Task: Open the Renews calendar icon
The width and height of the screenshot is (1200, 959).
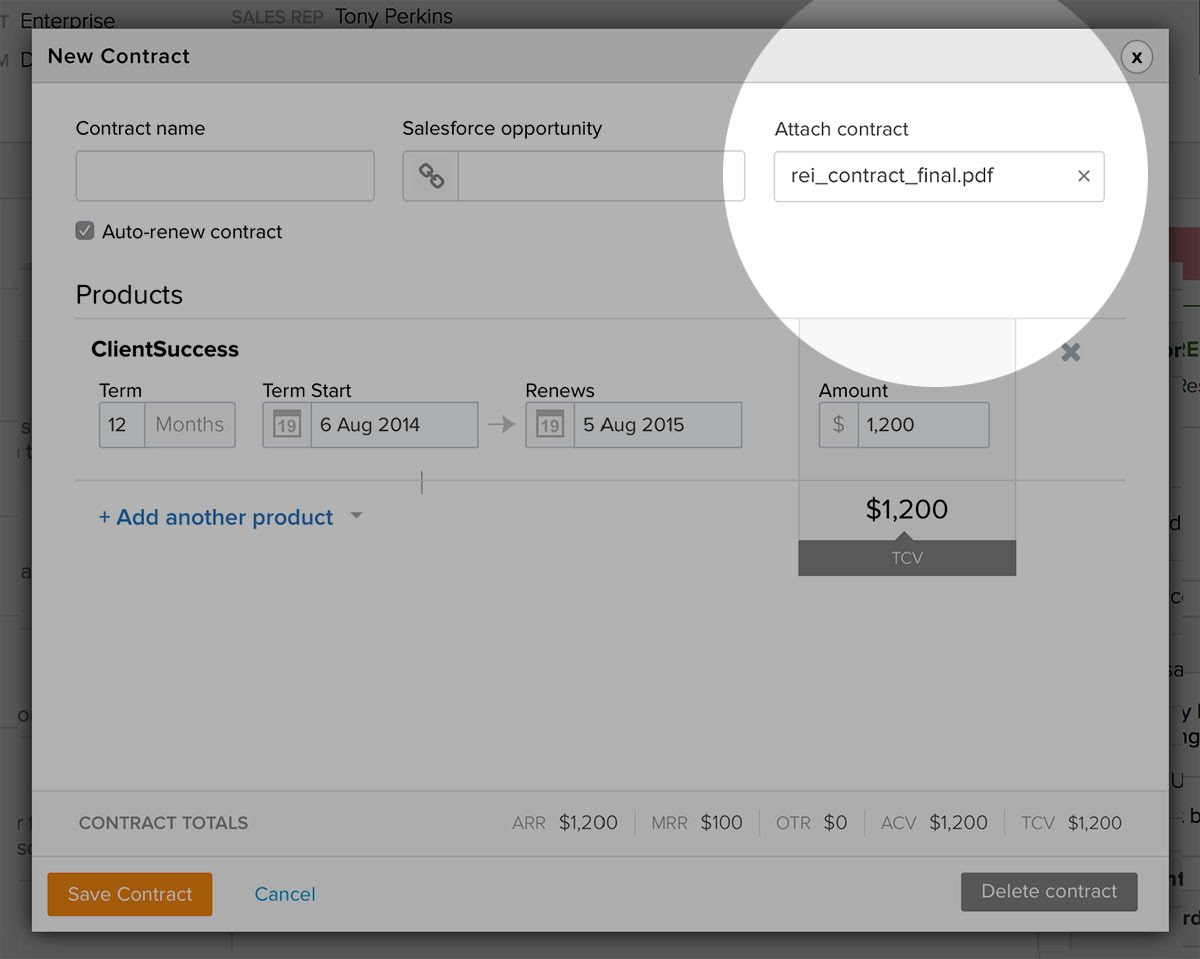Action: click(x=550, y=424)
